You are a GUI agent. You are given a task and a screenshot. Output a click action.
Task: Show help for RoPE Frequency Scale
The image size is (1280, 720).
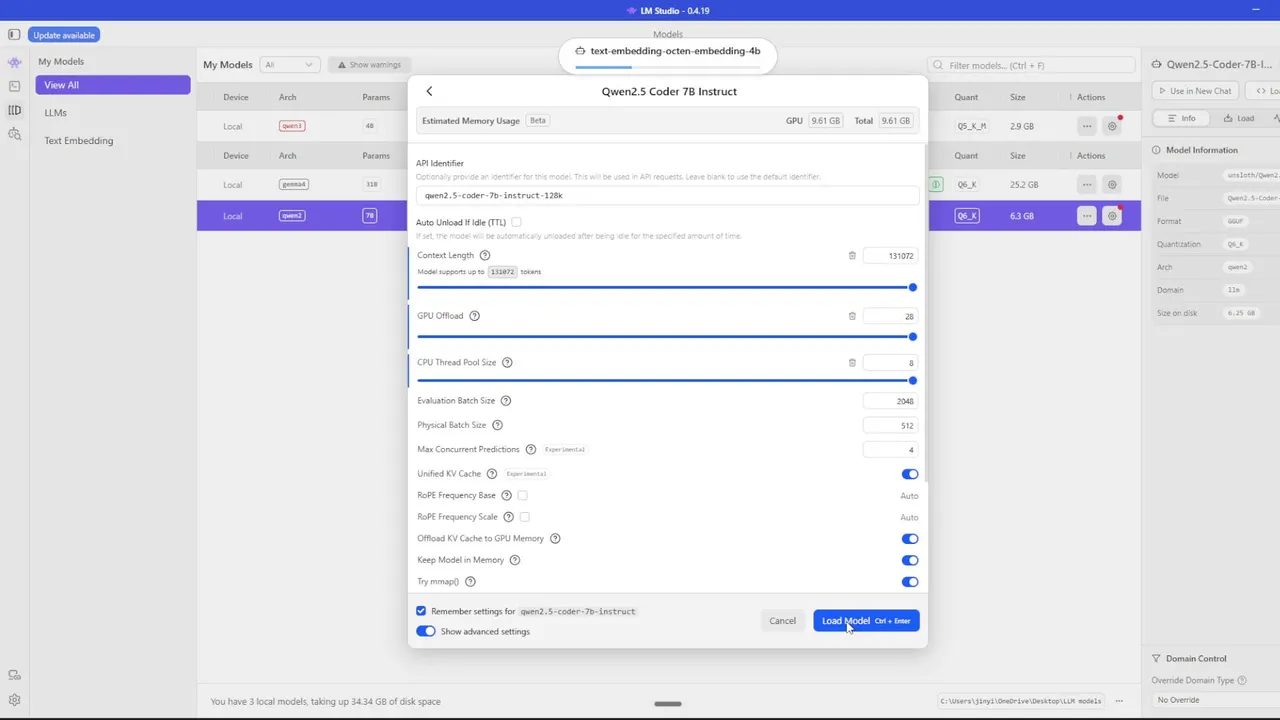(x=508, y=517)
